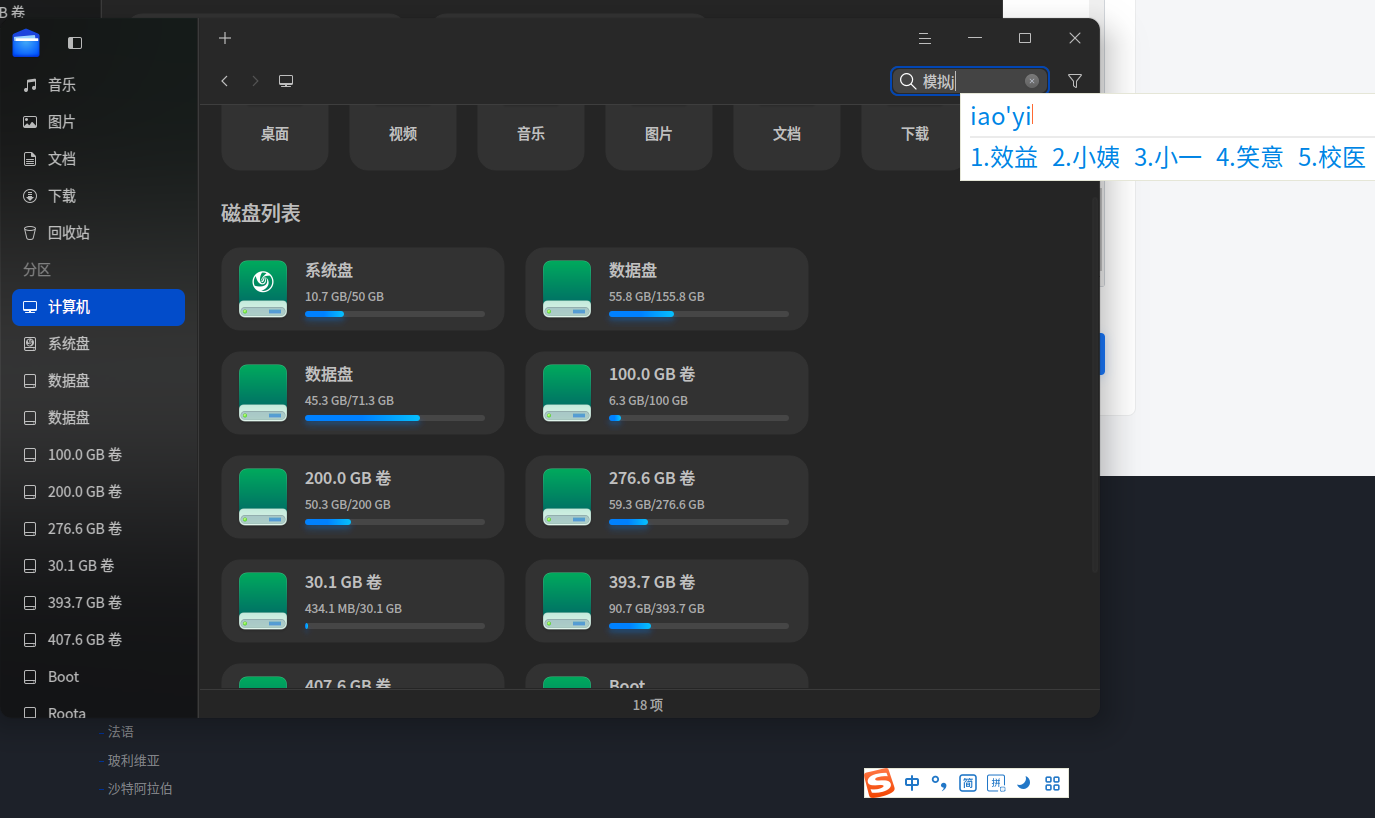Choose IME candidate 4.笑意

tap(1250, 158)
